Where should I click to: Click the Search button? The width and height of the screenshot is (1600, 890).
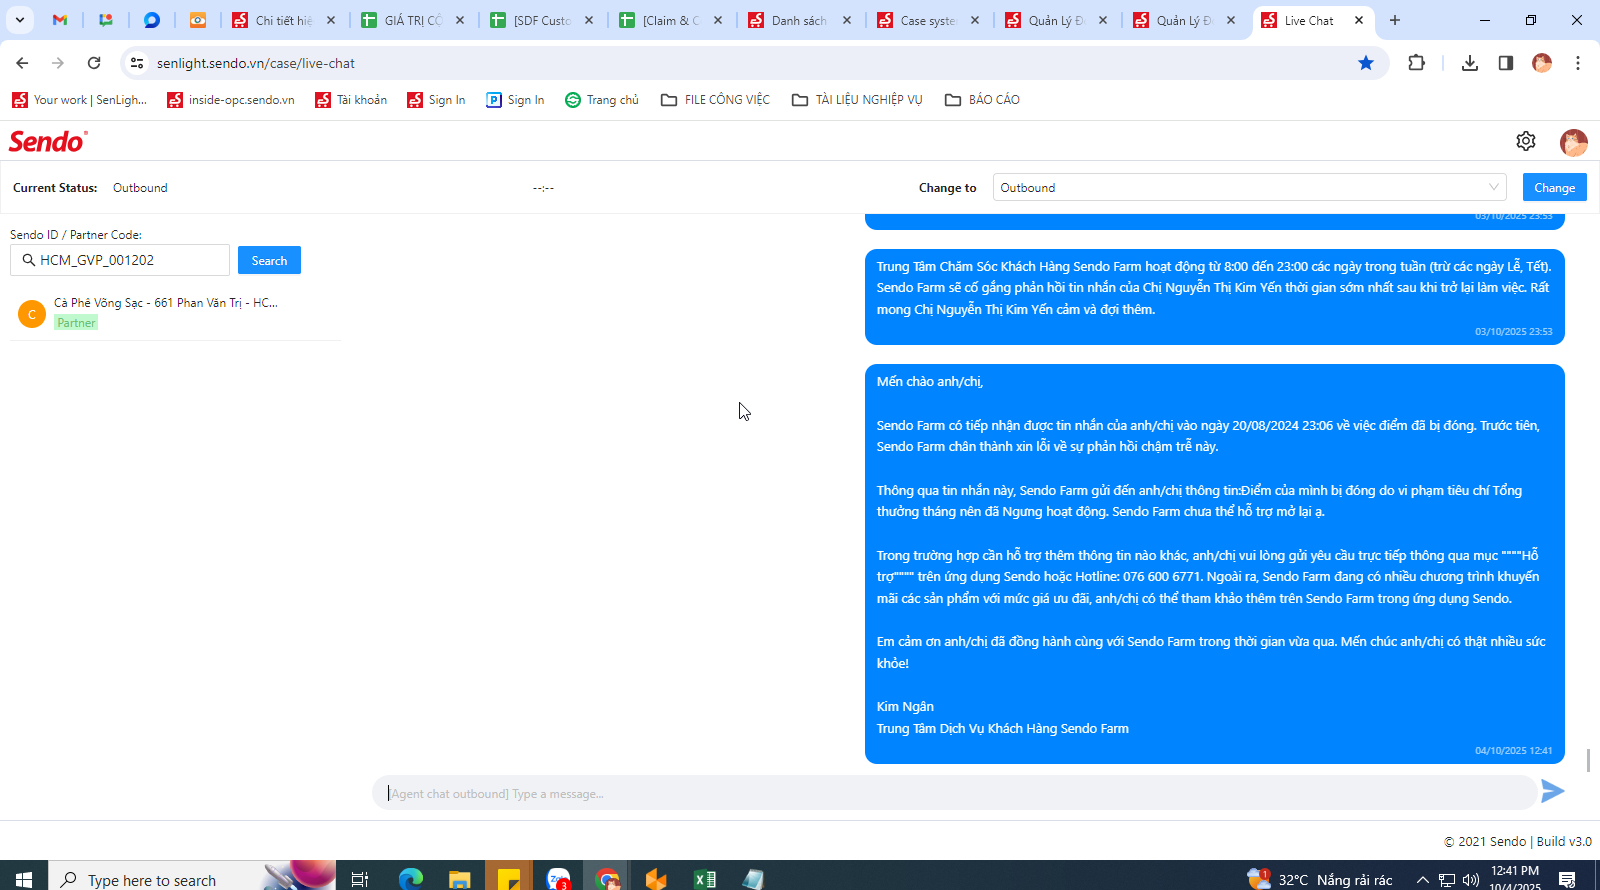pos(269,260)
